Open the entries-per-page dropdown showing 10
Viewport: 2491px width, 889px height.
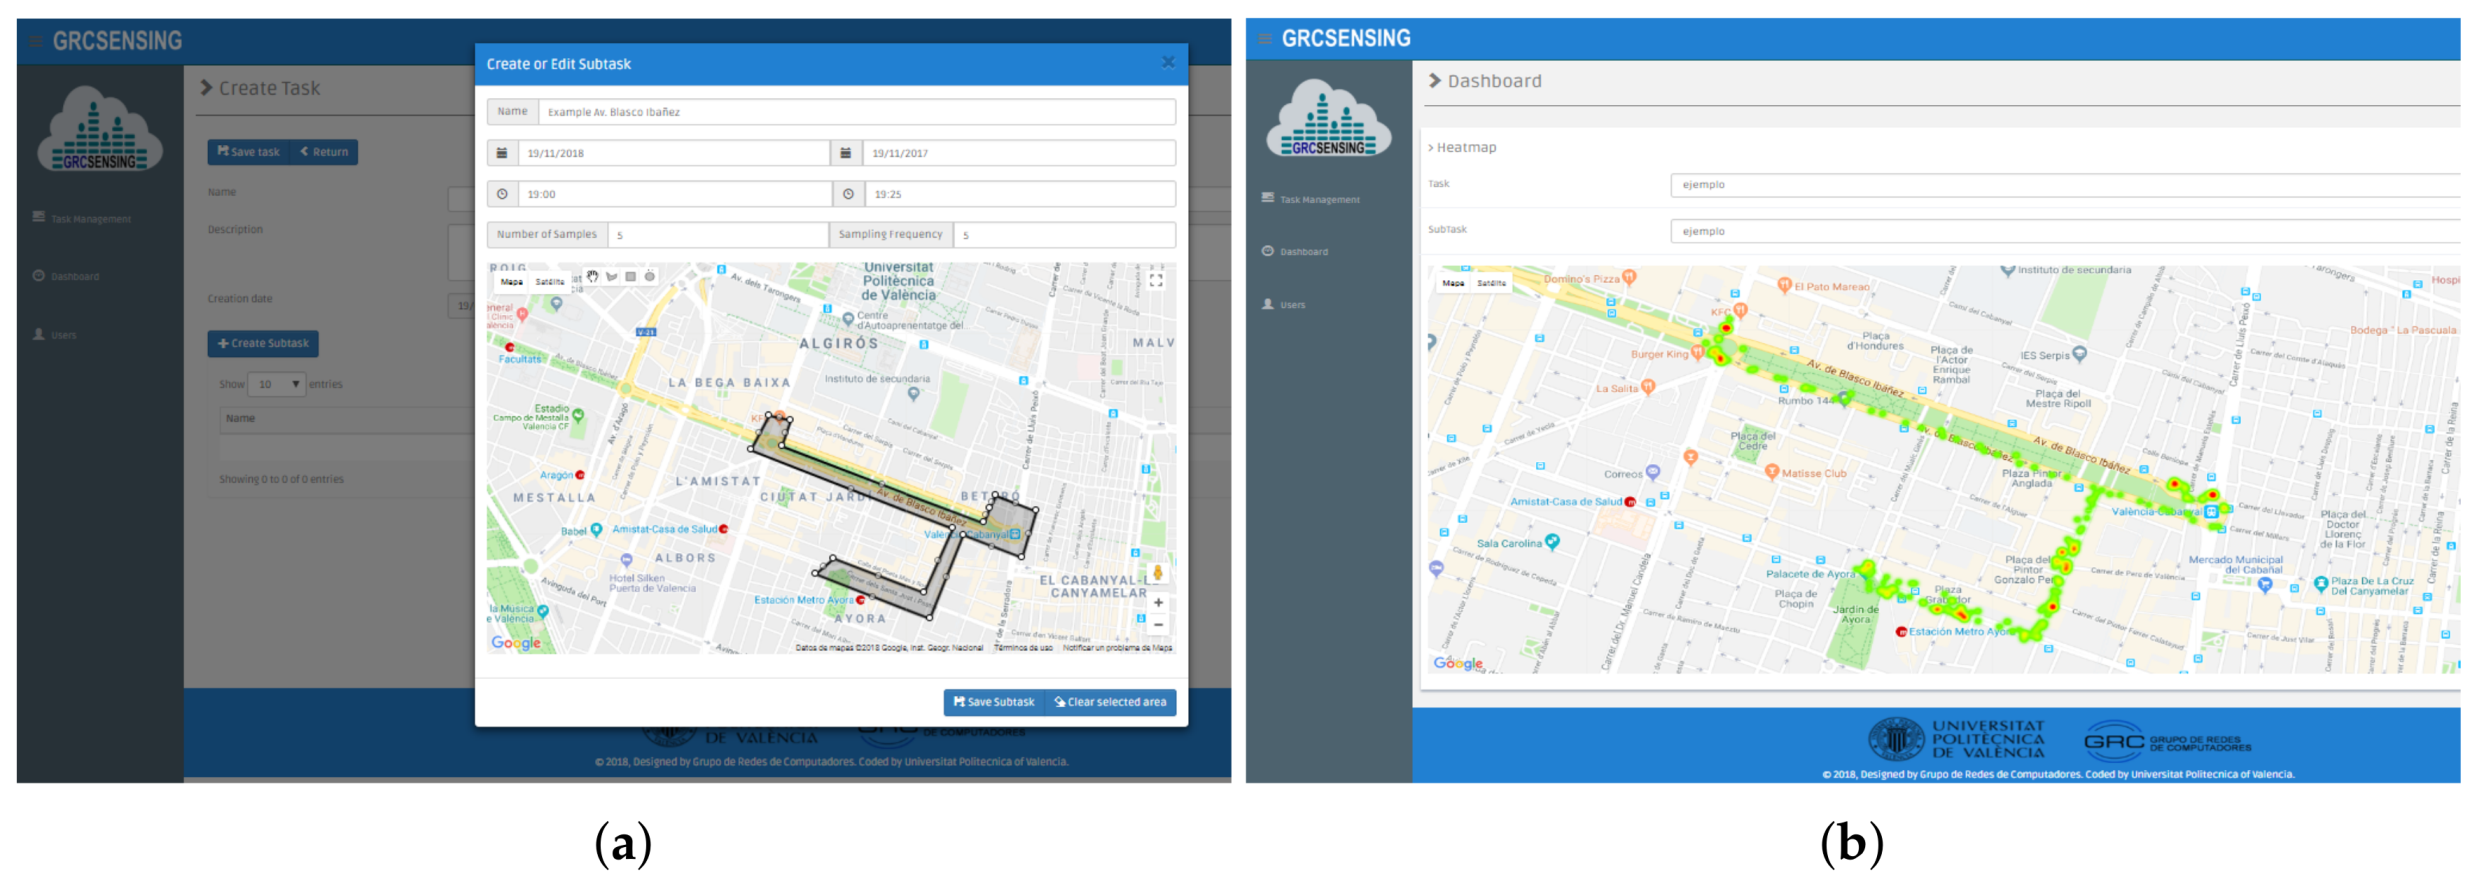click(277, 384)
